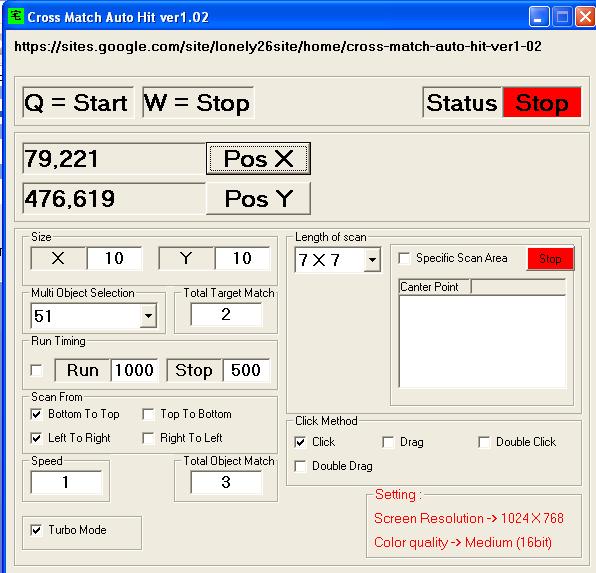
Task: Click the Size Y label box
Action: coord(186,259)
